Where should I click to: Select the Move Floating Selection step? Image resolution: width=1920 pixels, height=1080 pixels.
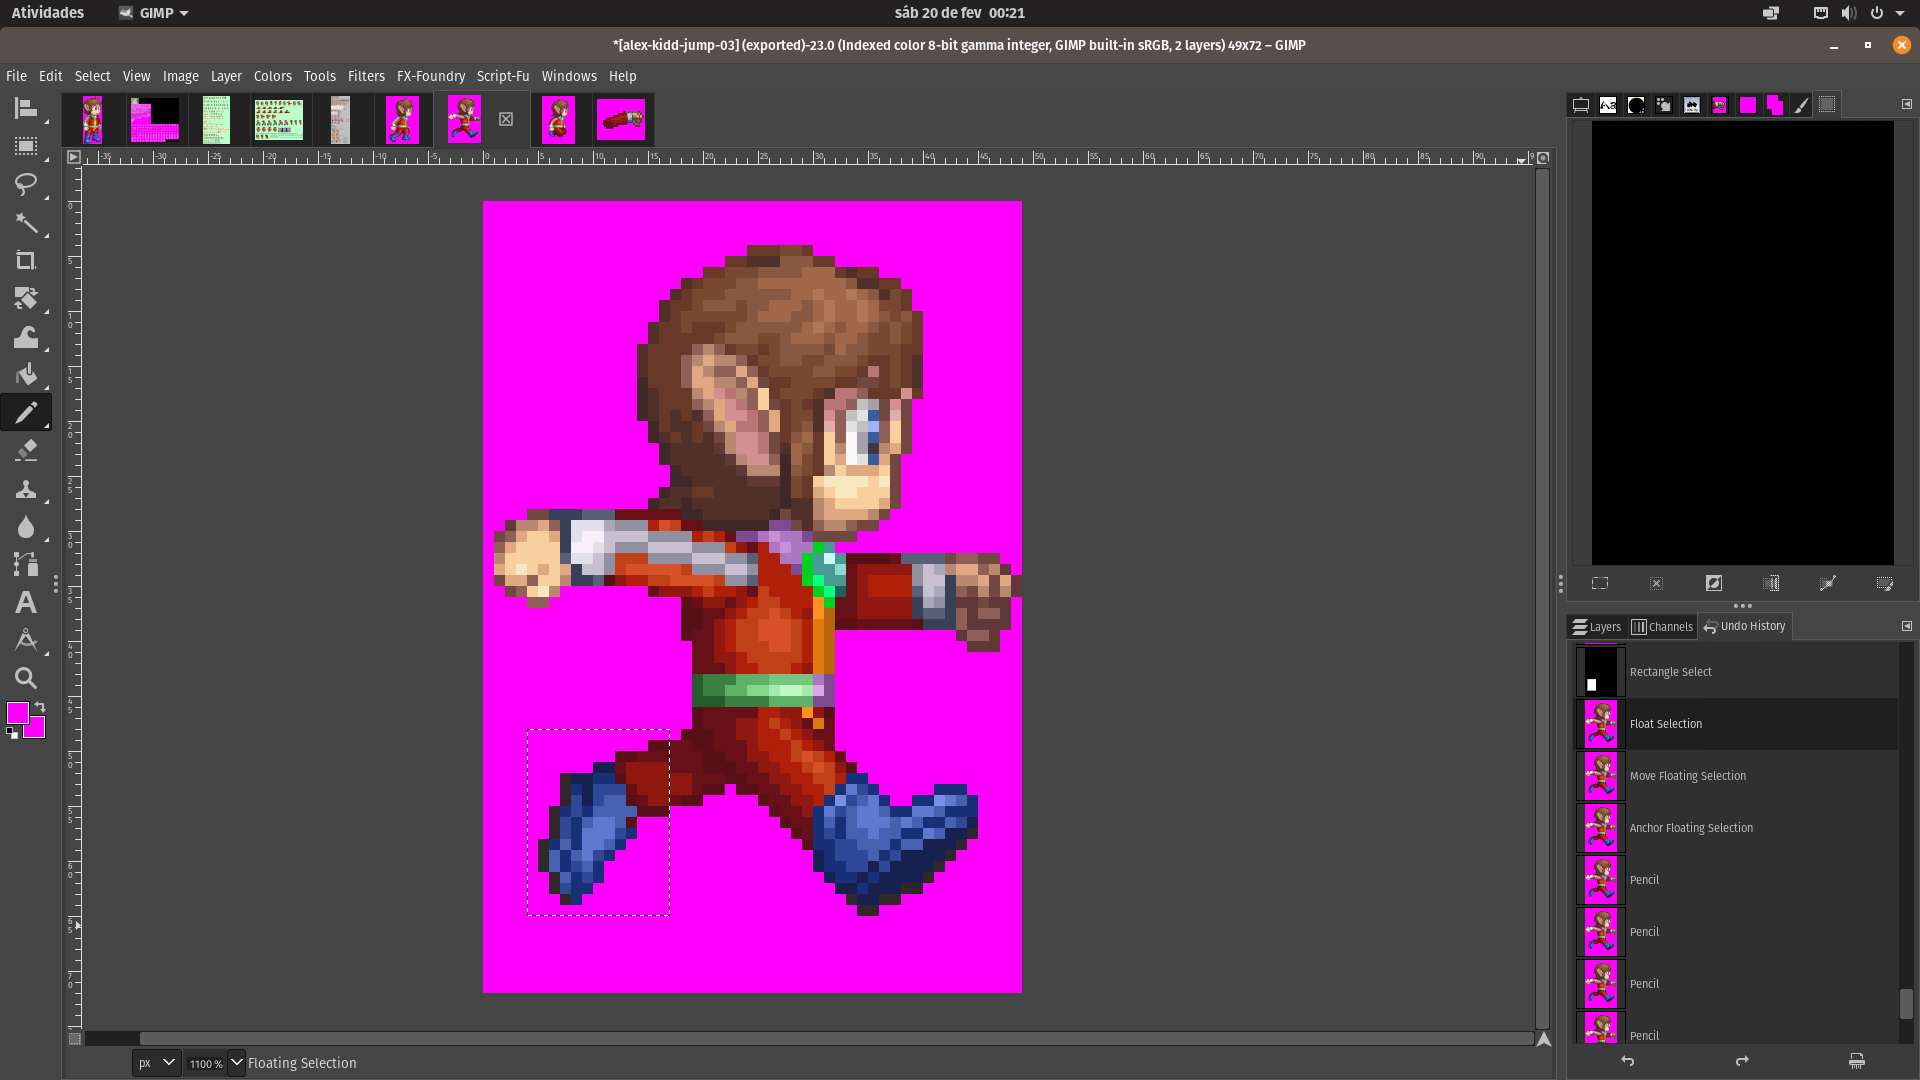click(1737, 776)
